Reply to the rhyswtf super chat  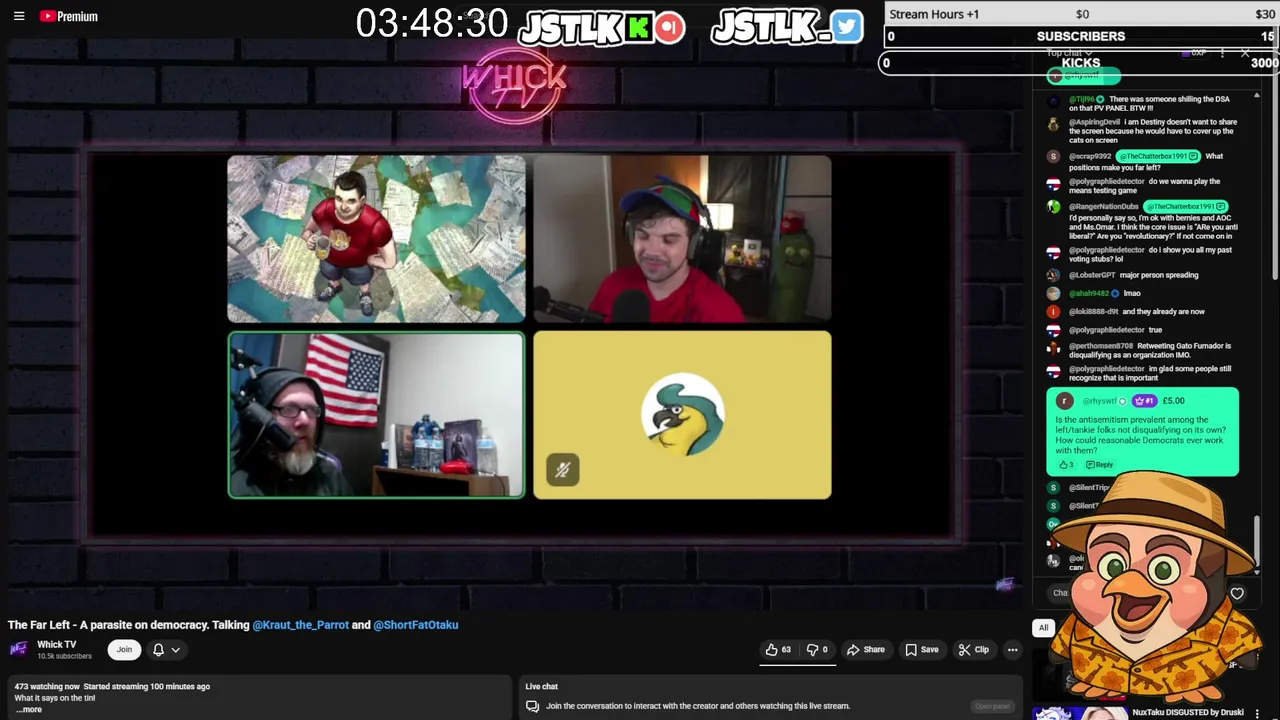[x=1099, y=465]
